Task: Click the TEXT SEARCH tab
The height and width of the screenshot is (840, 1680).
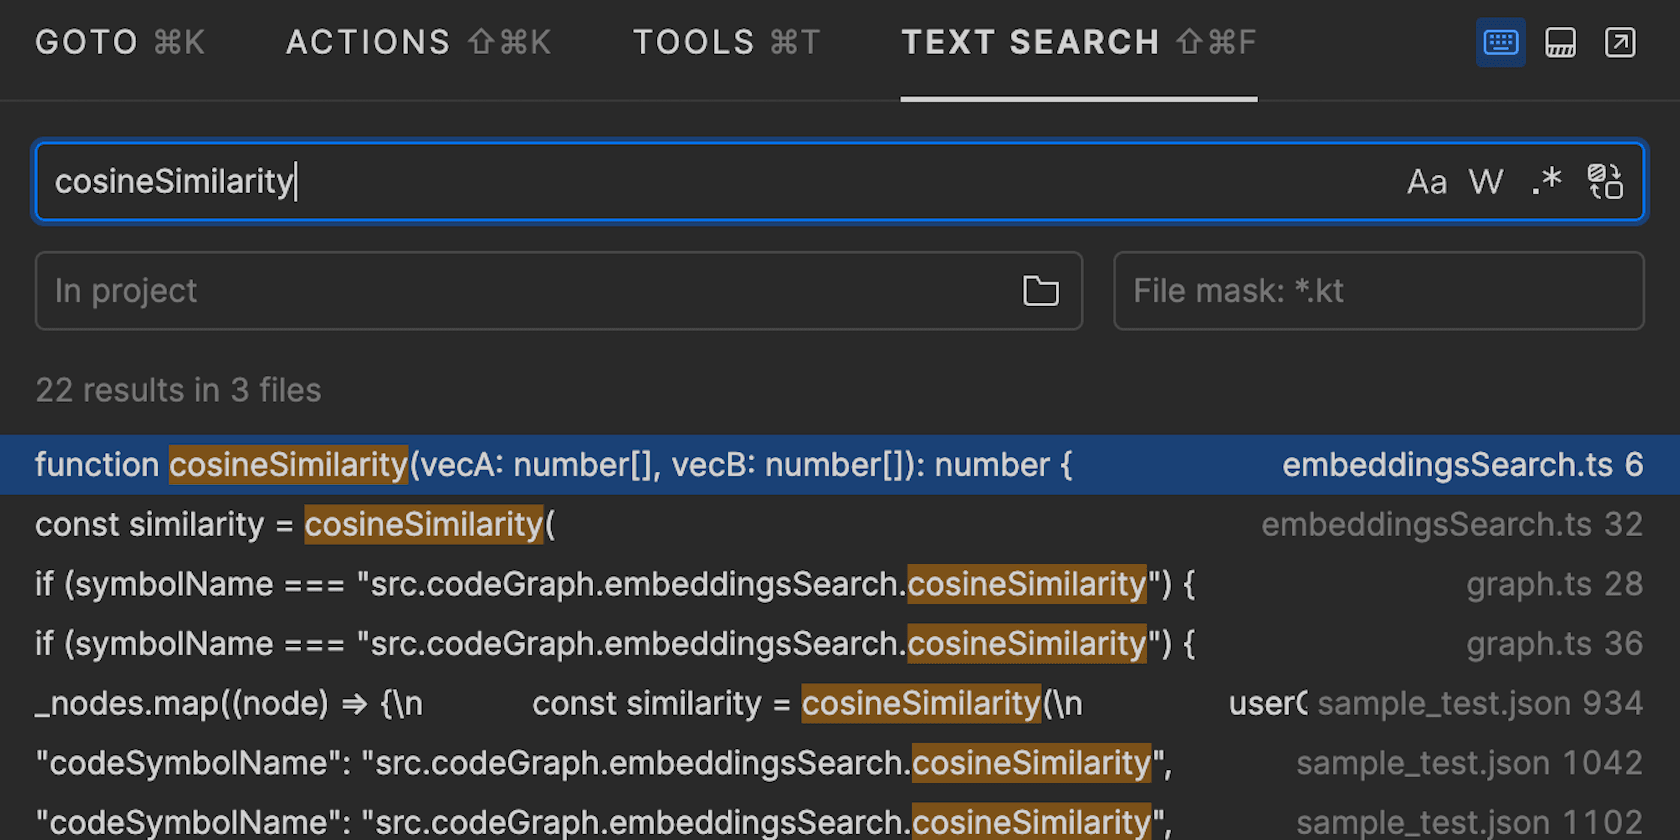Action: (1078, 42)
